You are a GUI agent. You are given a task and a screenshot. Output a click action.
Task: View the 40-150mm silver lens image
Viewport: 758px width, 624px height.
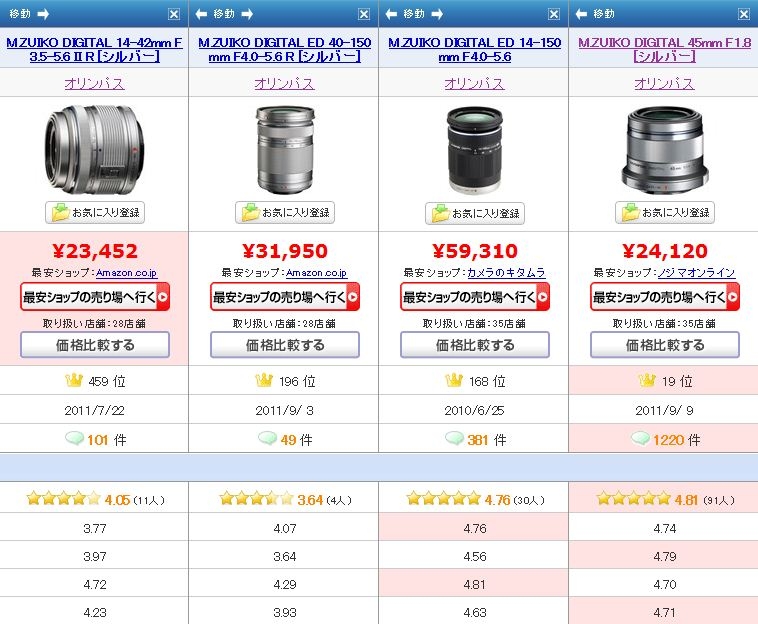coord(285,150)
